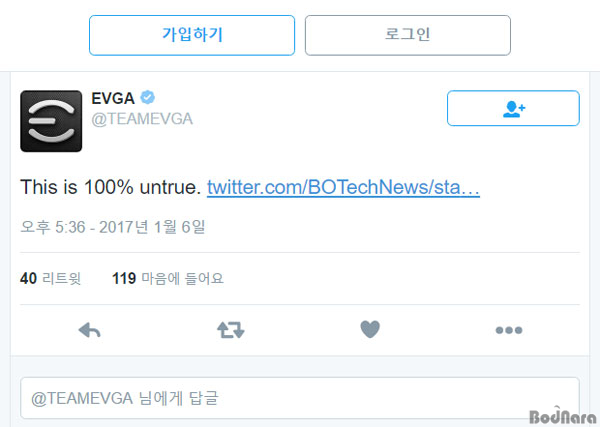Click the 오후 5:36 - 2017년 1월 6일 timestamp

coord(113,227)
